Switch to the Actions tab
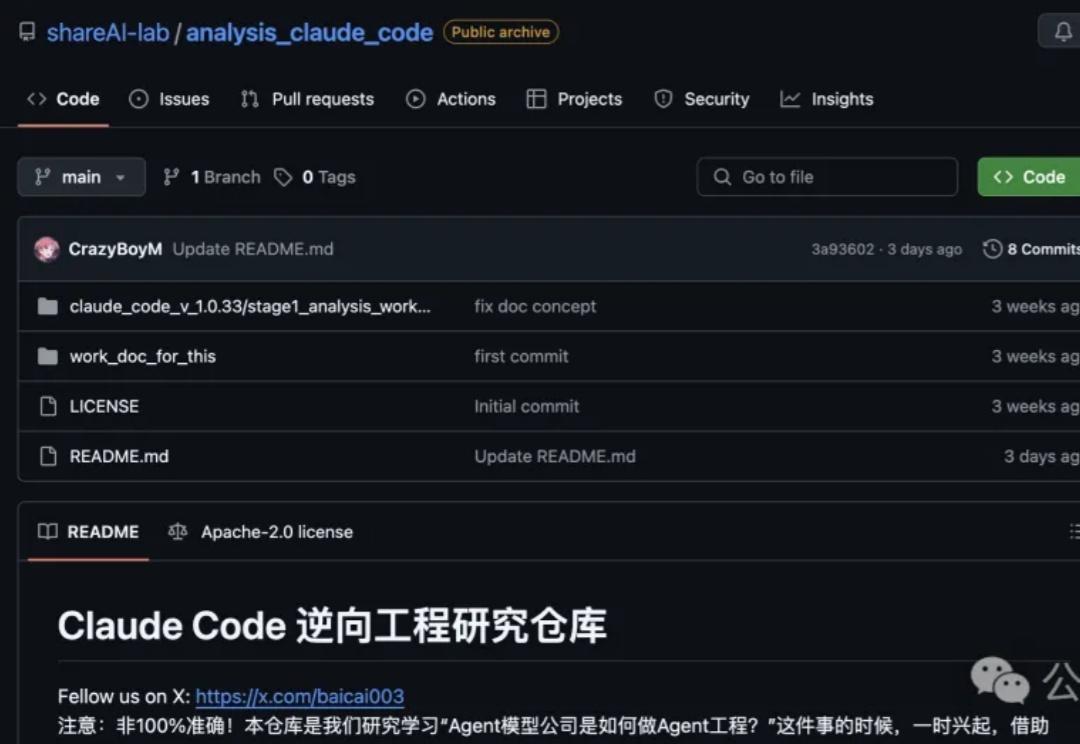This screenshot has height=744, width=1080. (451, 99)
